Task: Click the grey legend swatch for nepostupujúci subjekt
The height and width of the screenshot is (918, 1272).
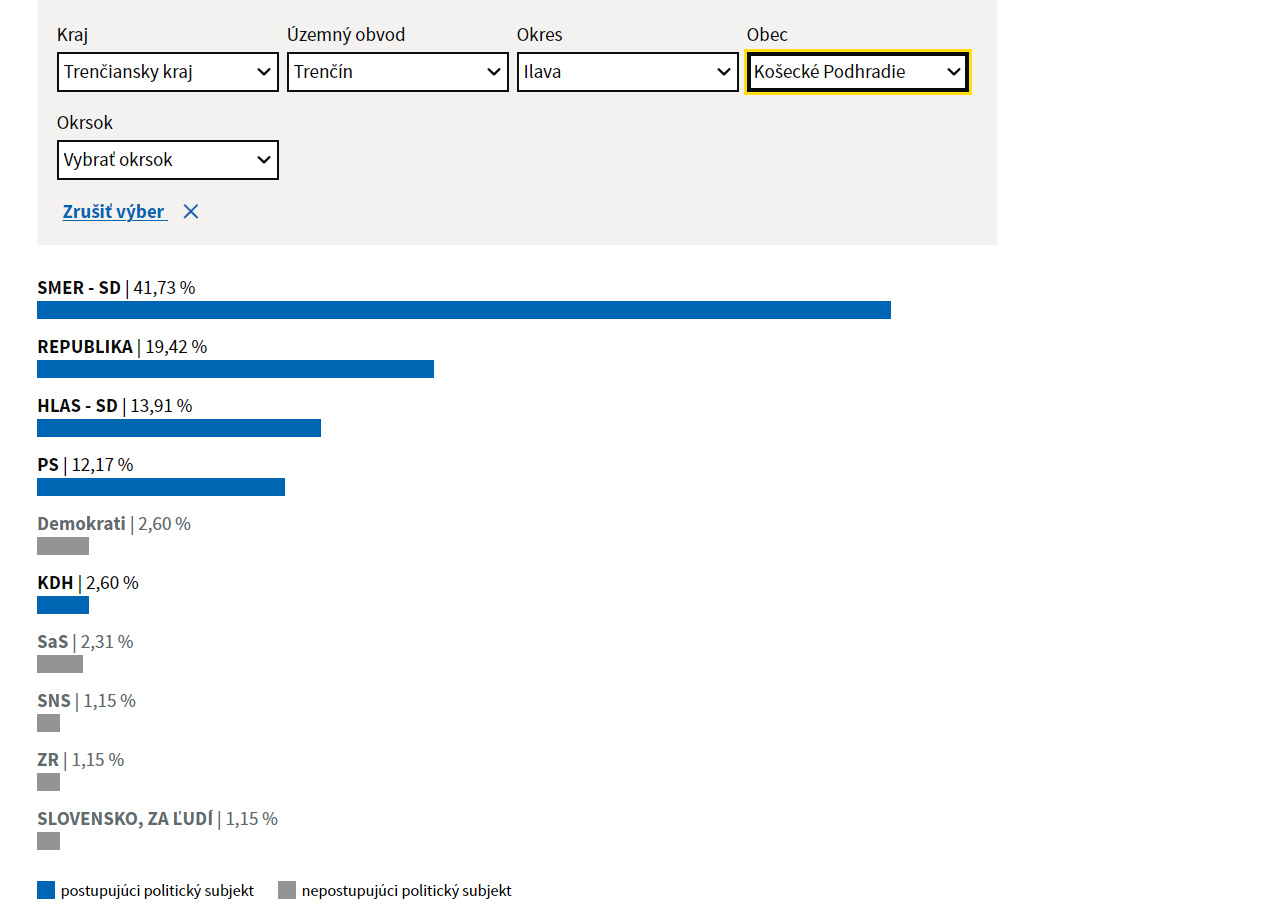Action: click(287, 890)
